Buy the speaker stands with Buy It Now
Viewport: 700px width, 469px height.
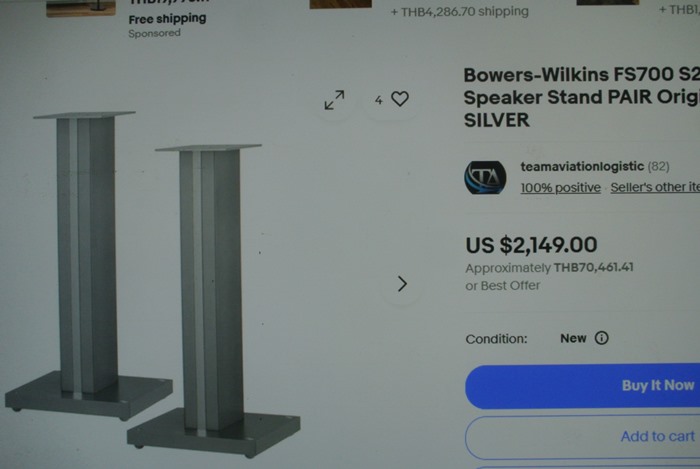click(x=583, y=386)
